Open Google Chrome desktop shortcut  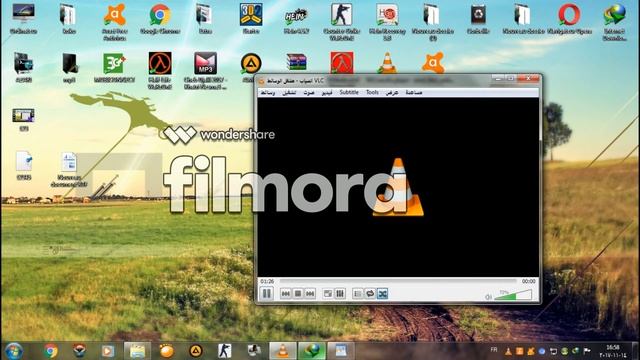(x=160, y=20)
